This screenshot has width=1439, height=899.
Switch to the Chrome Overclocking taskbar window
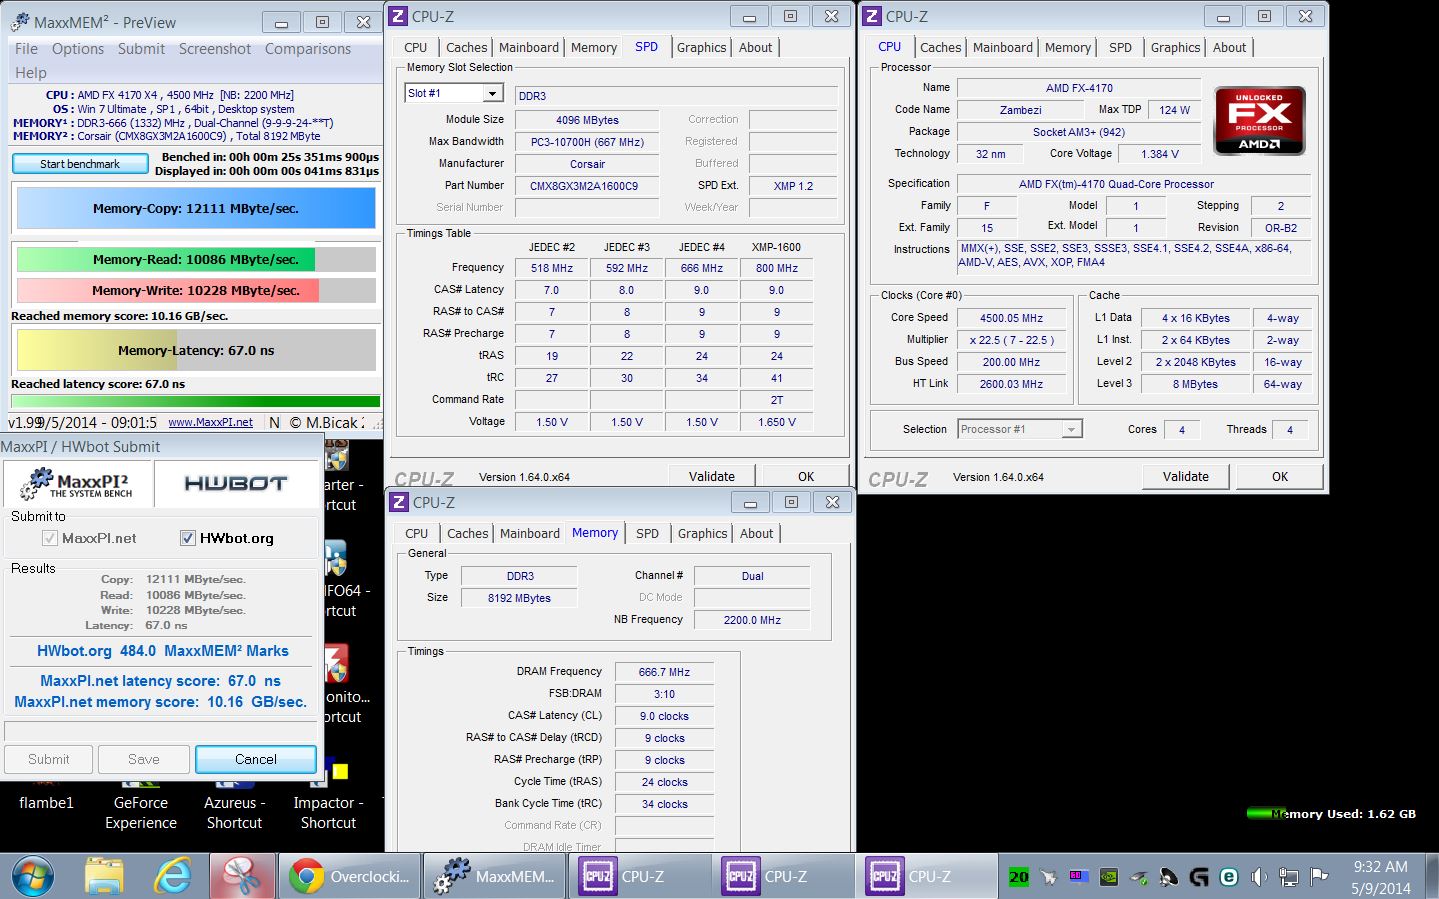[x=349, y=876]
